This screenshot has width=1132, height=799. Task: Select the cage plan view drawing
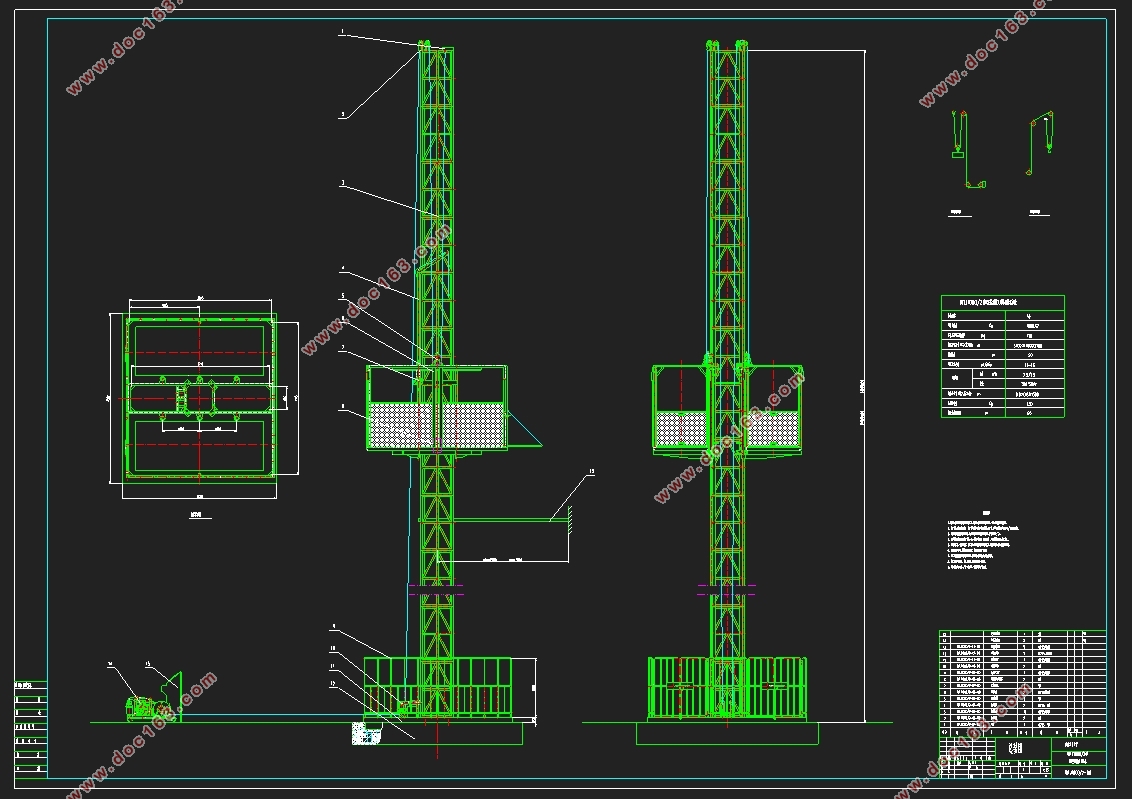(x=199, y=397)
